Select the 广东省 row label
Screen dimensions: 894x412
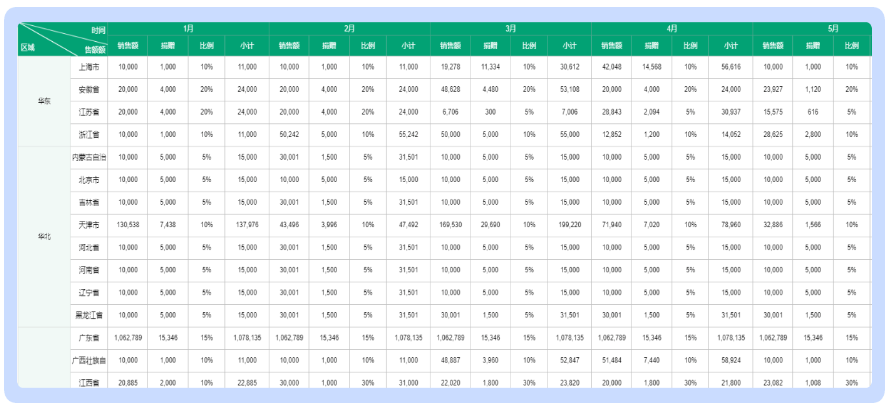click(88, 337)
